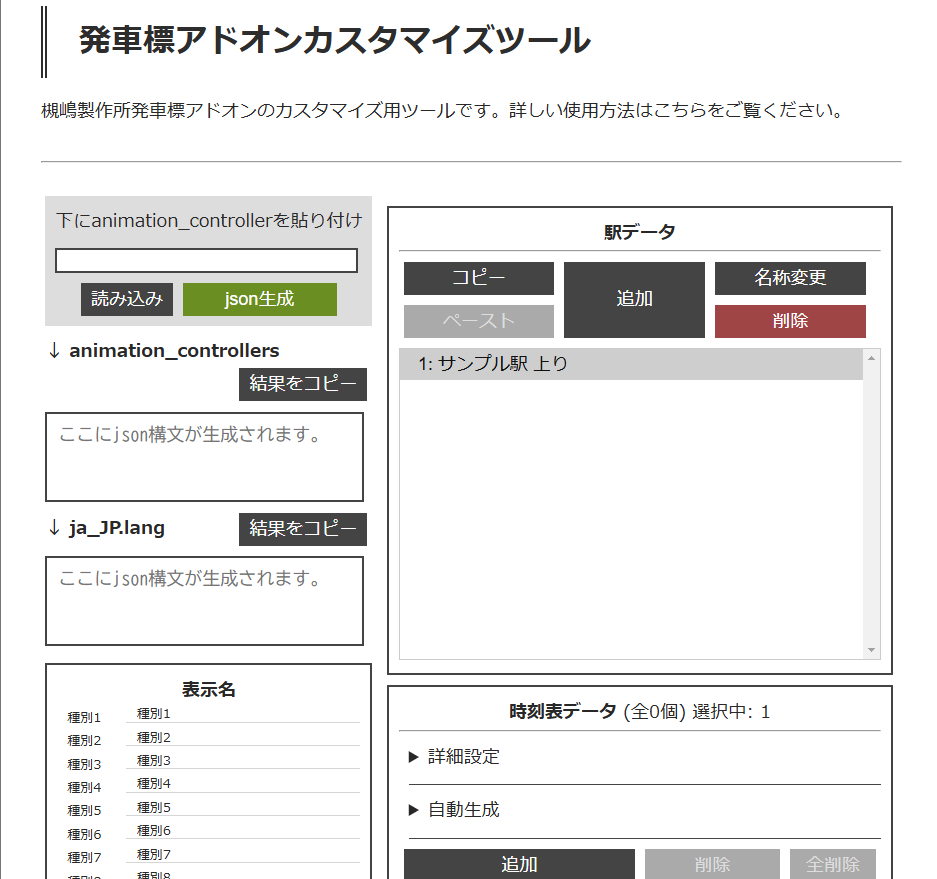The image size is (937, 879).
Task: Click the 読み込み load button
Action: click(x=127, y=299)
